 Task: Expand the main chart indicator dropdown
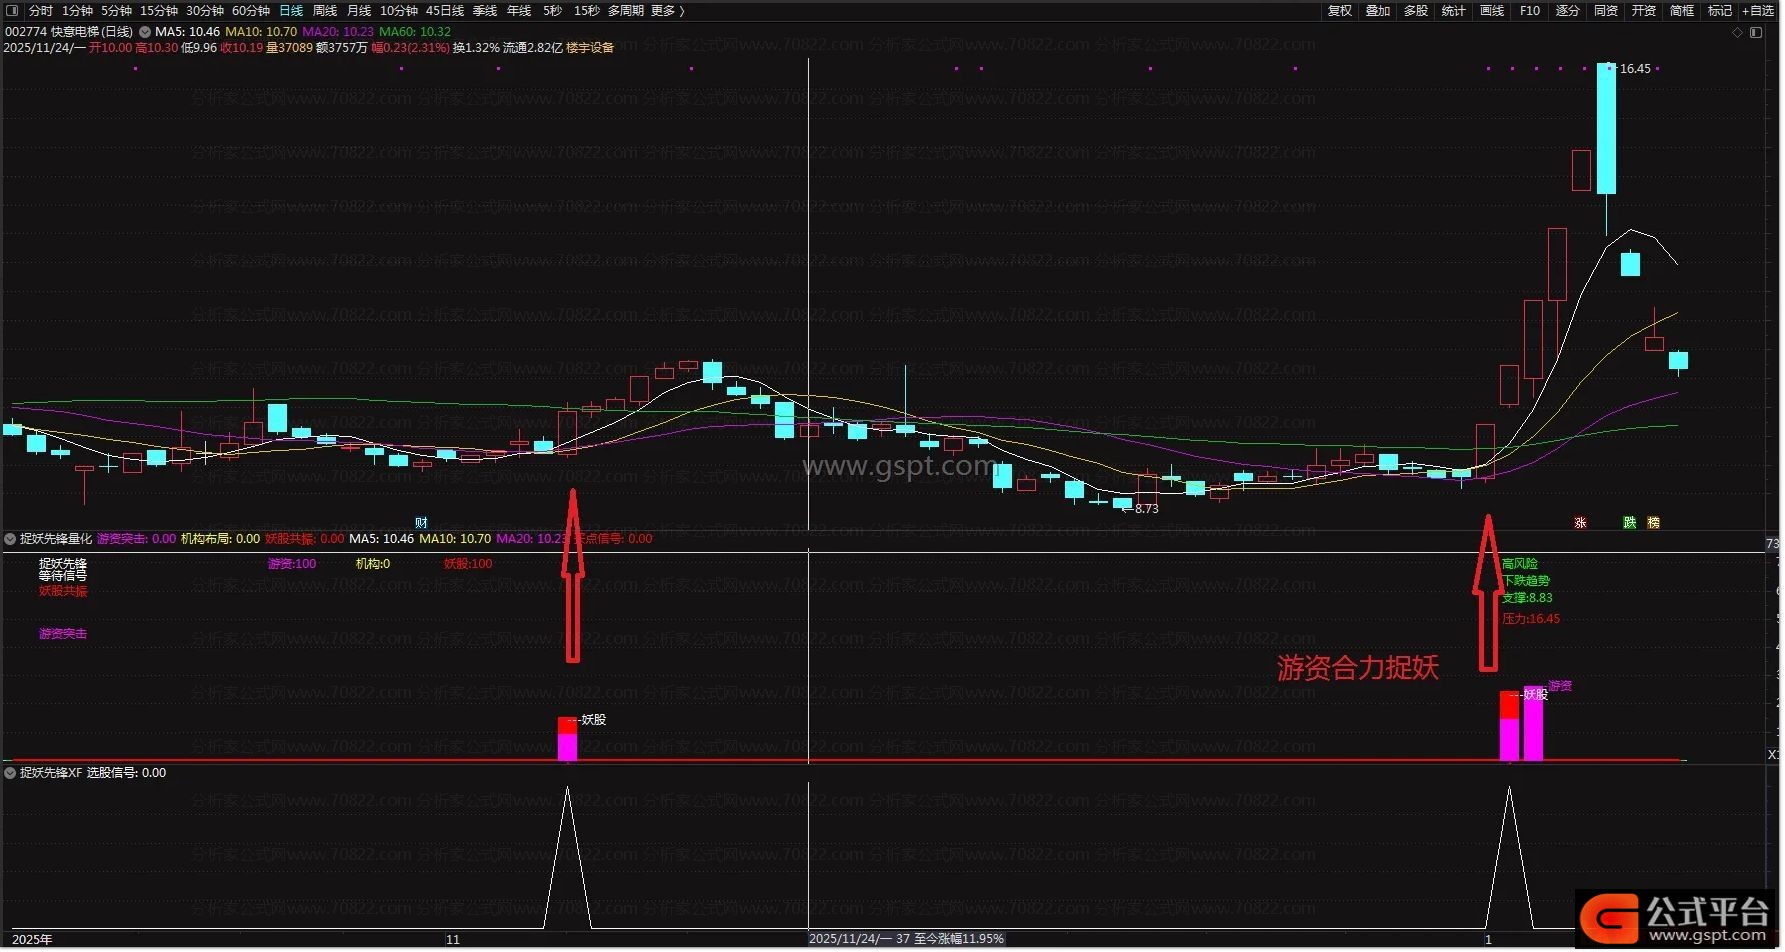(x=145, y=32)
